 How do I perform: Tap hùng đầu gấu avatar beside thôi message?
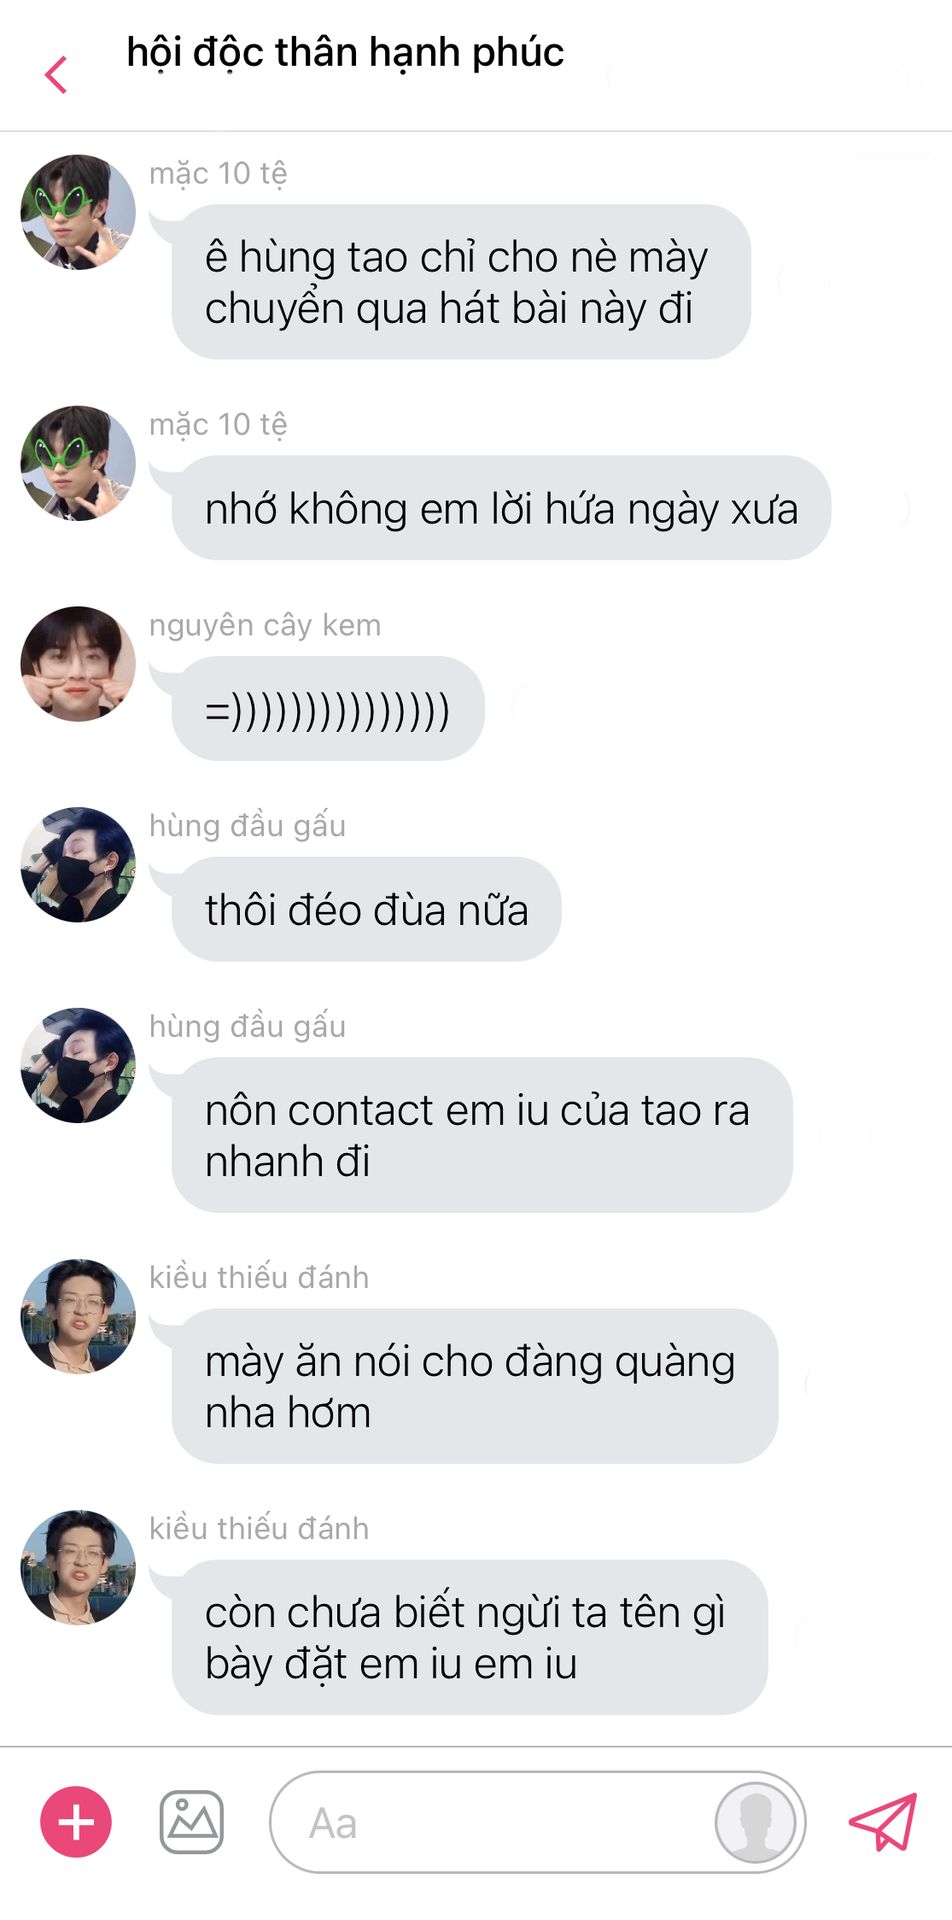[x=78, y=865]
